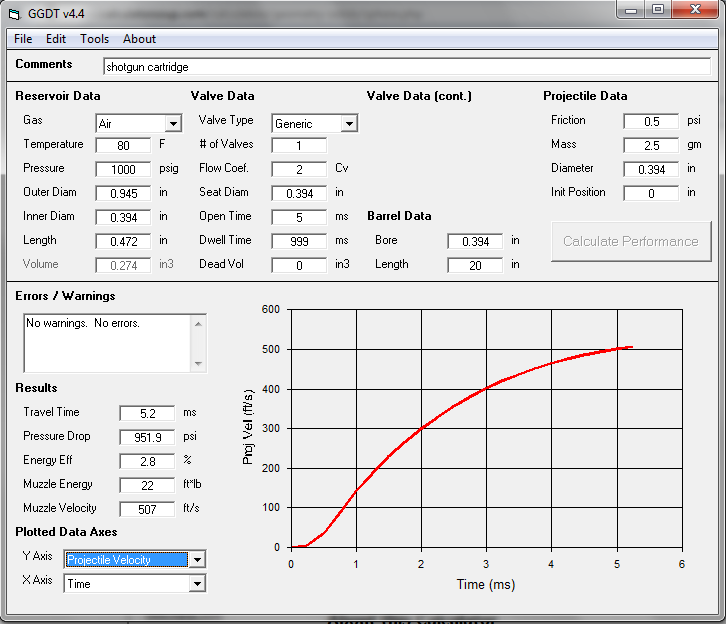
Task: Expand the Gas type dropdown
Action: pyautogui.click(x=173, y=124)
